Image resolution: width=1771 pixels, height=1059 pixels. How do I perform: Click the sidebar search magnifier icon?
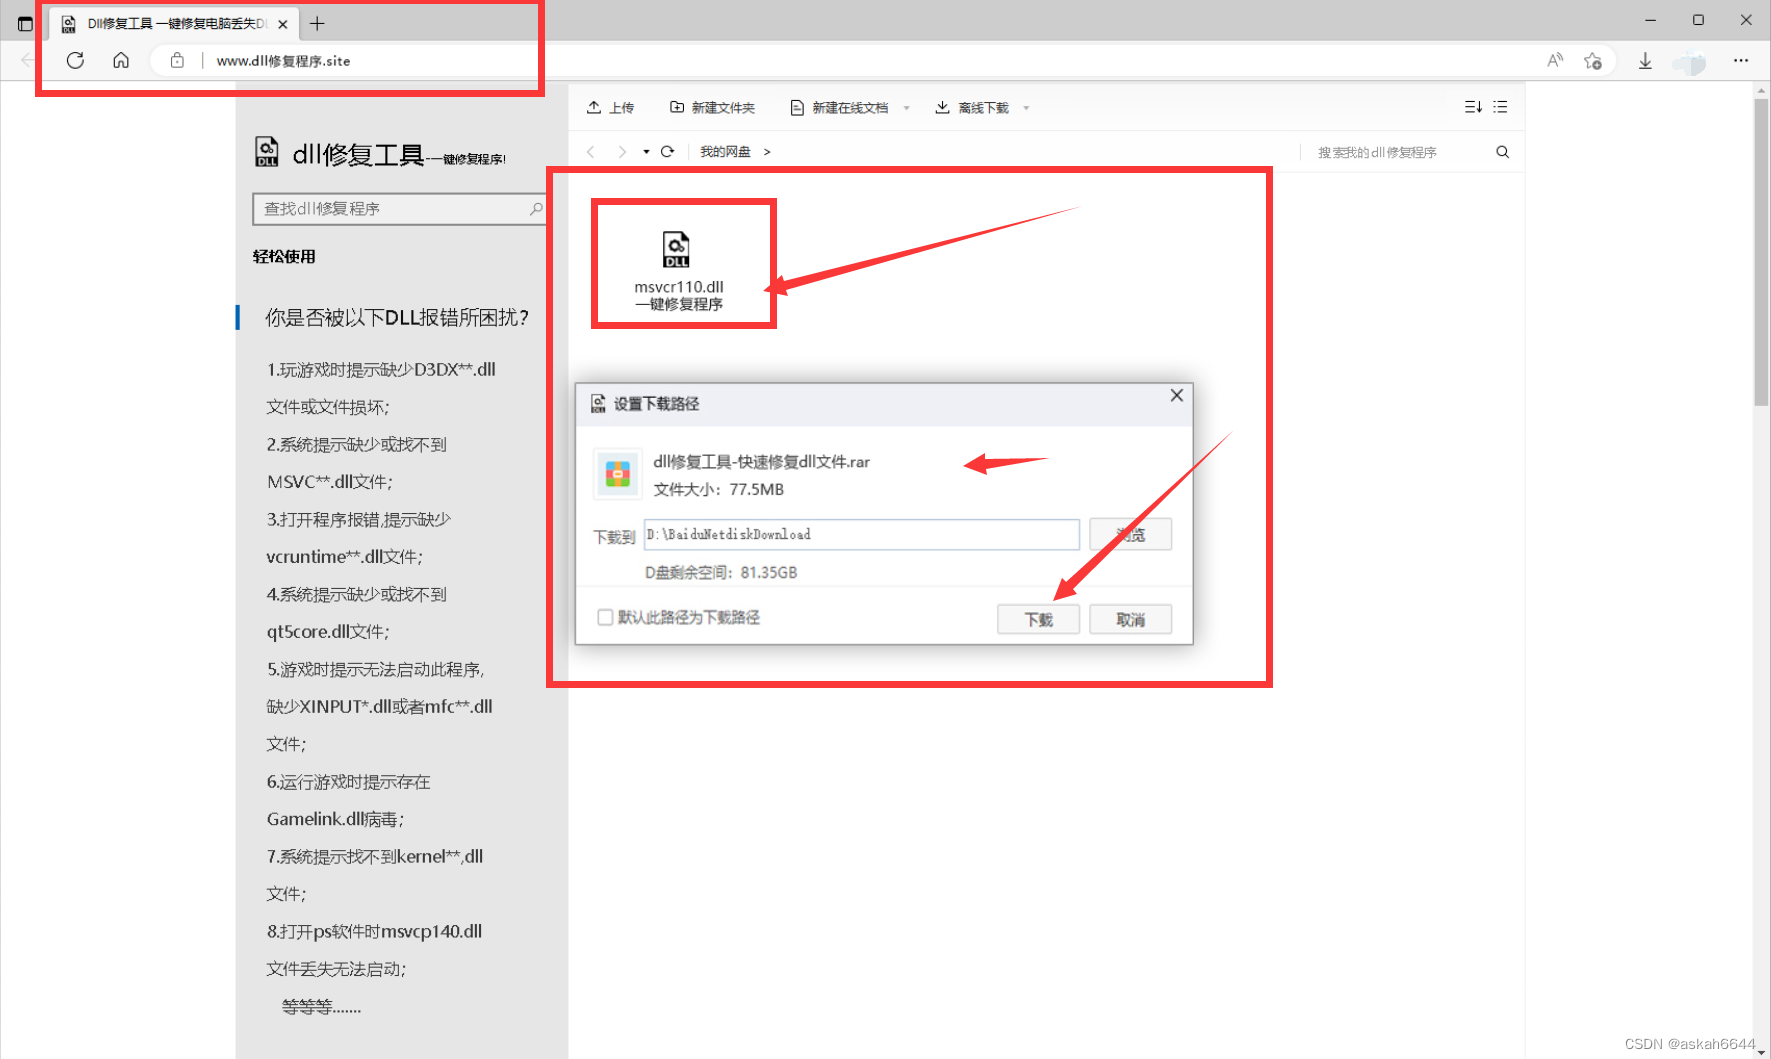pos(536,209)
